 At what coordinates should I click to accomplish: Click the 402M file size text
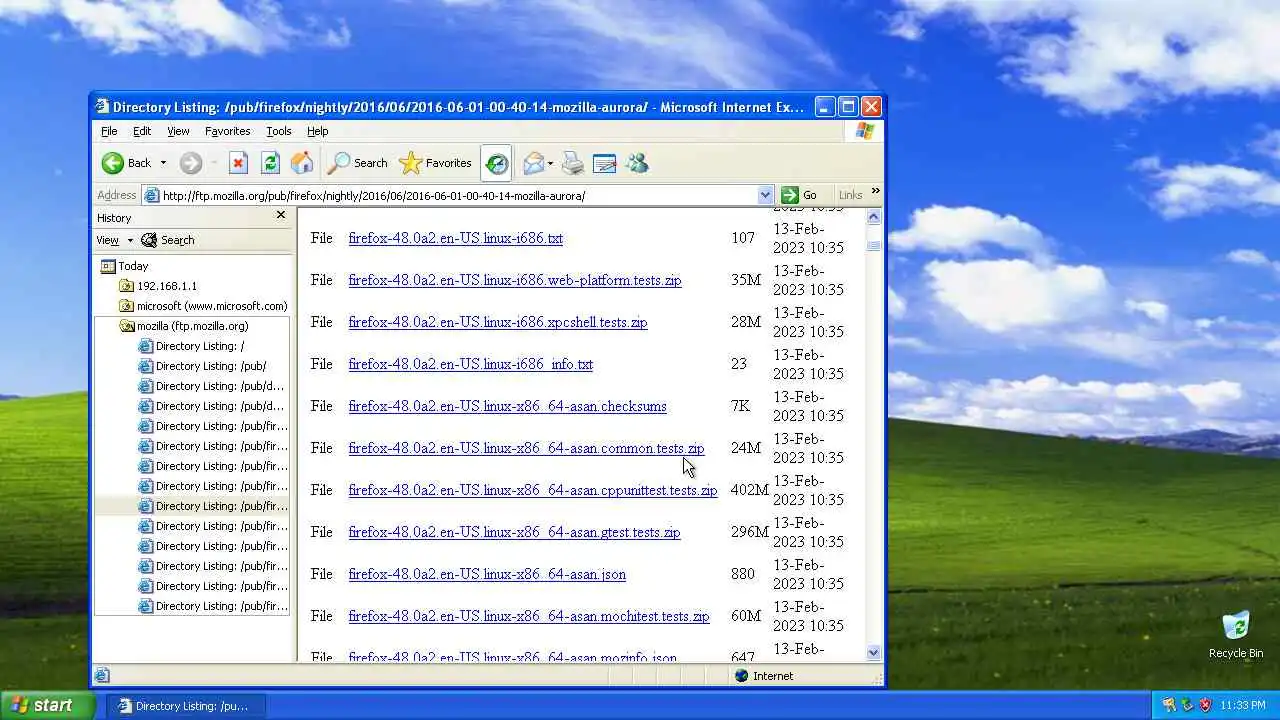pos(749,490)
